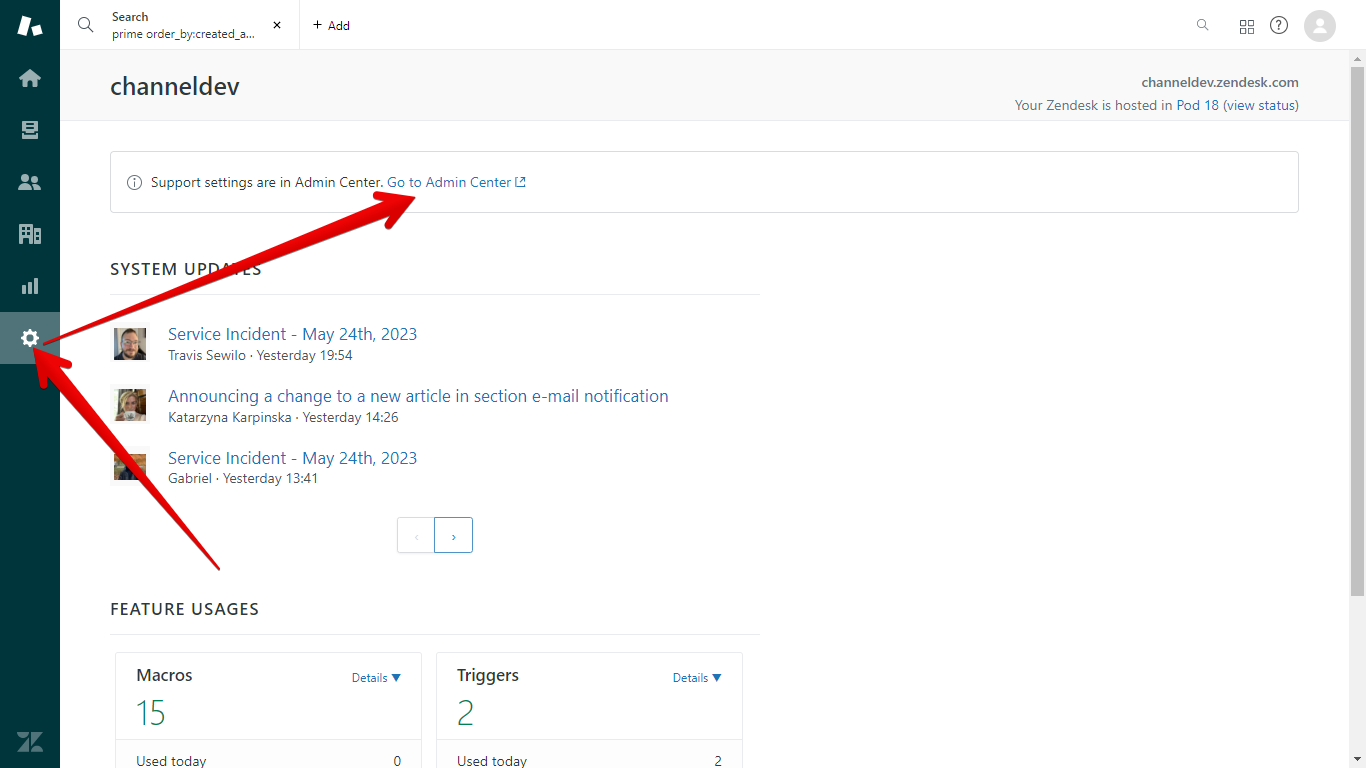Screen dimensions: 1366x768
Task: Open the view status link
Action: click(x=1261, y=105)
